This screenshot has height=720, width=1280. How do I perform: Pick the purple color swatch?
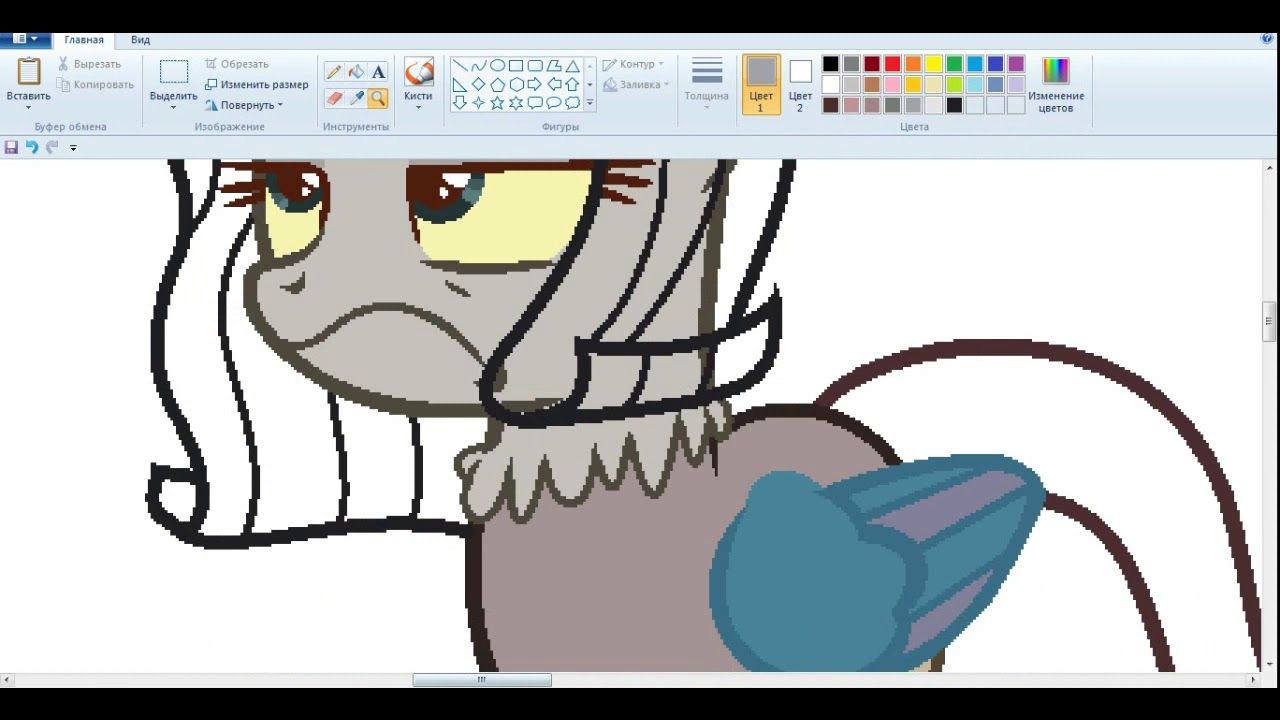[1016, 64]
